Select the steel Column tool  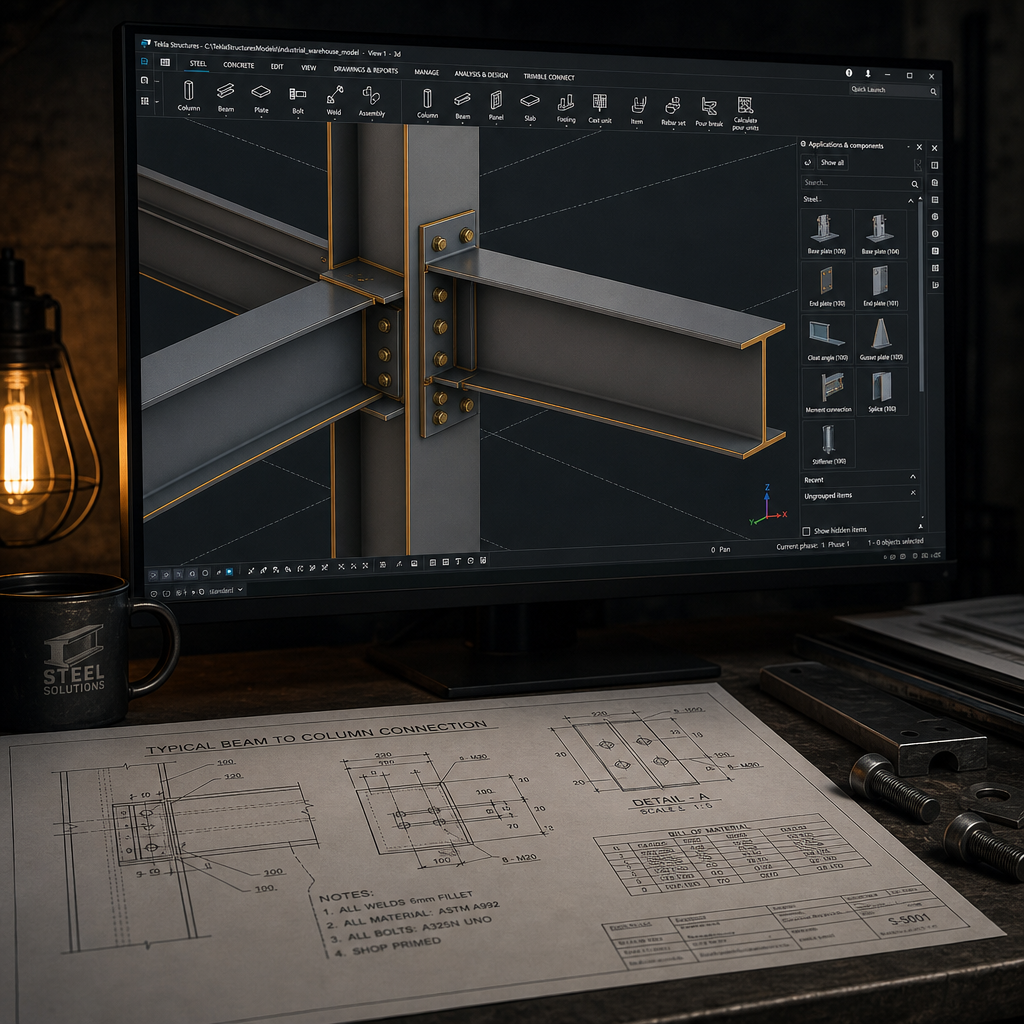(189, 95)
